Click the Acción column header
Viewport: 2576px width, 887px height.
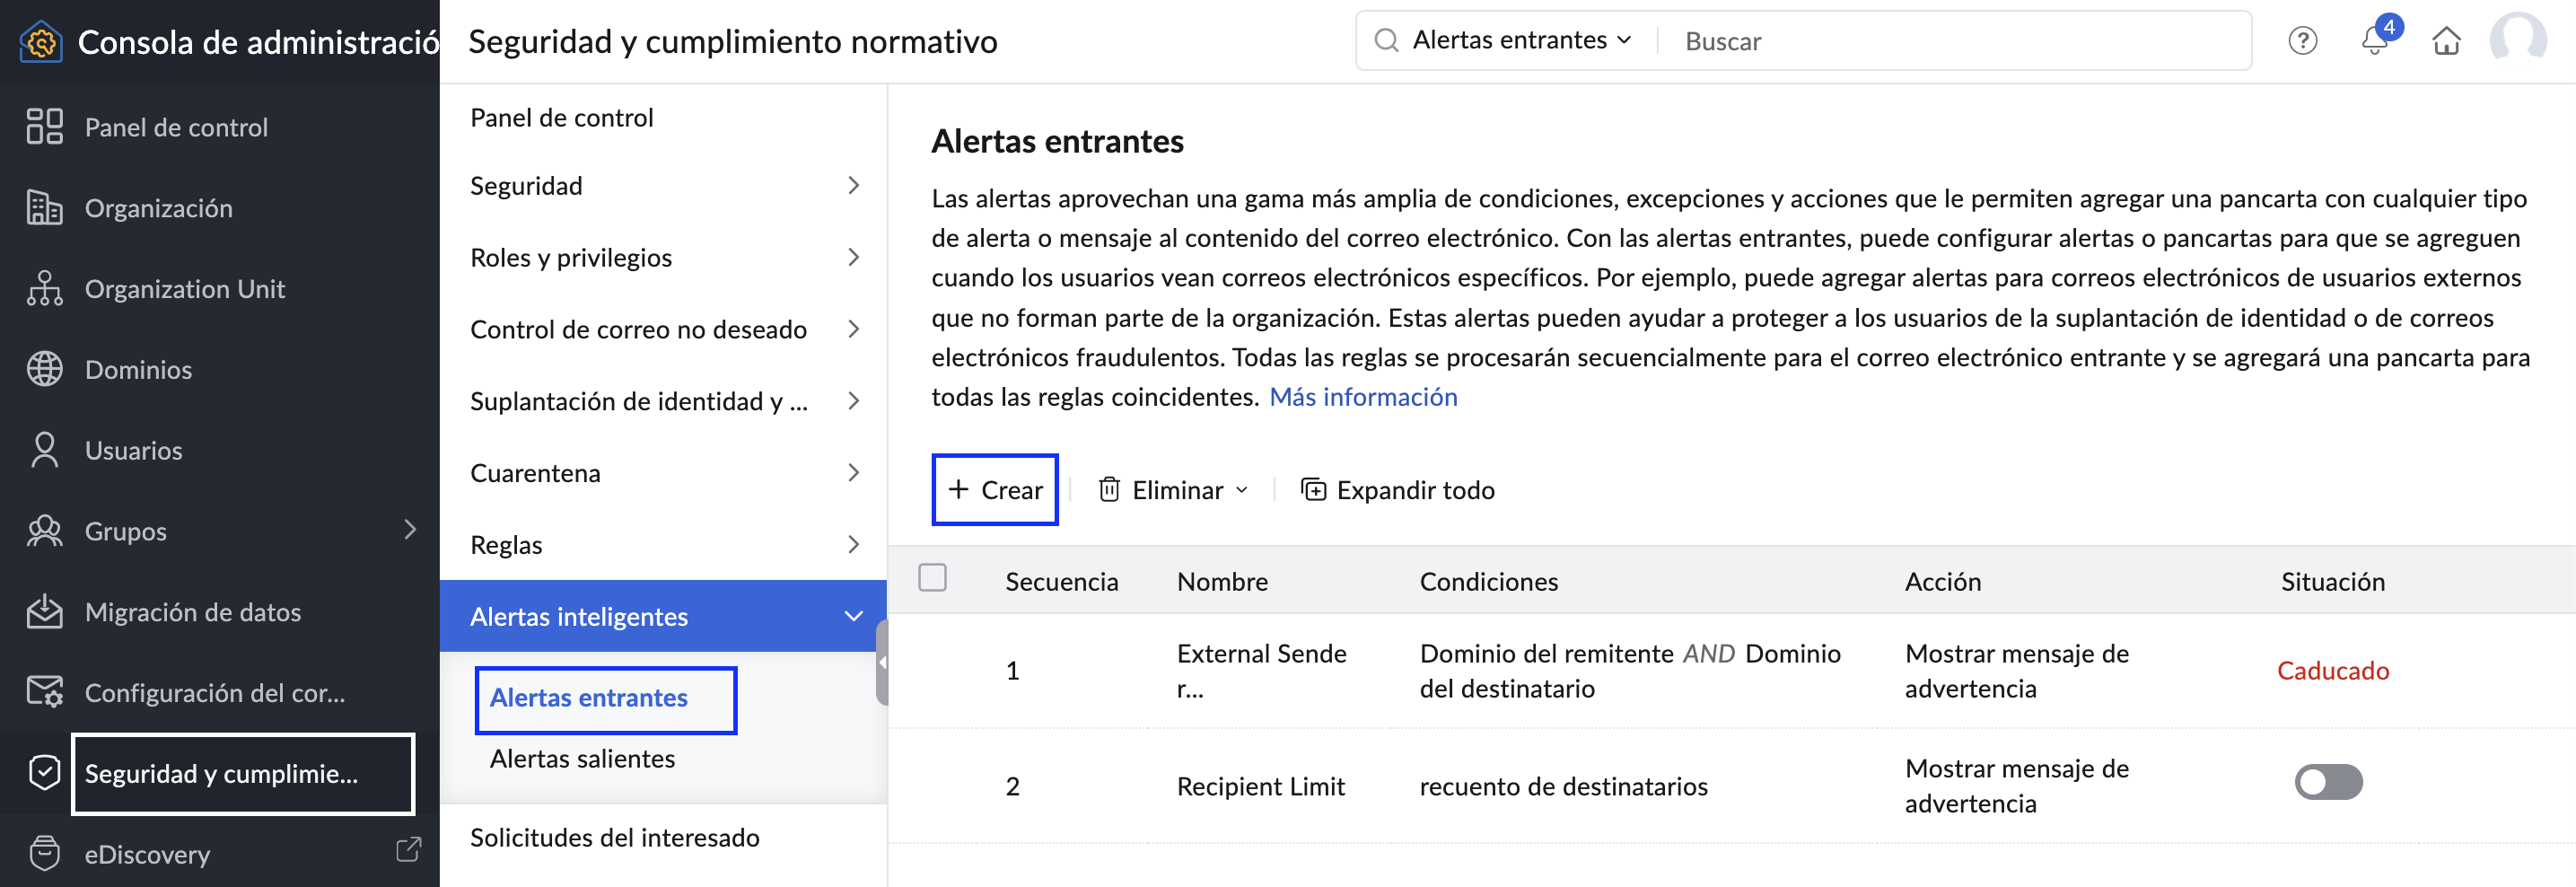[x=1942, y=582]
